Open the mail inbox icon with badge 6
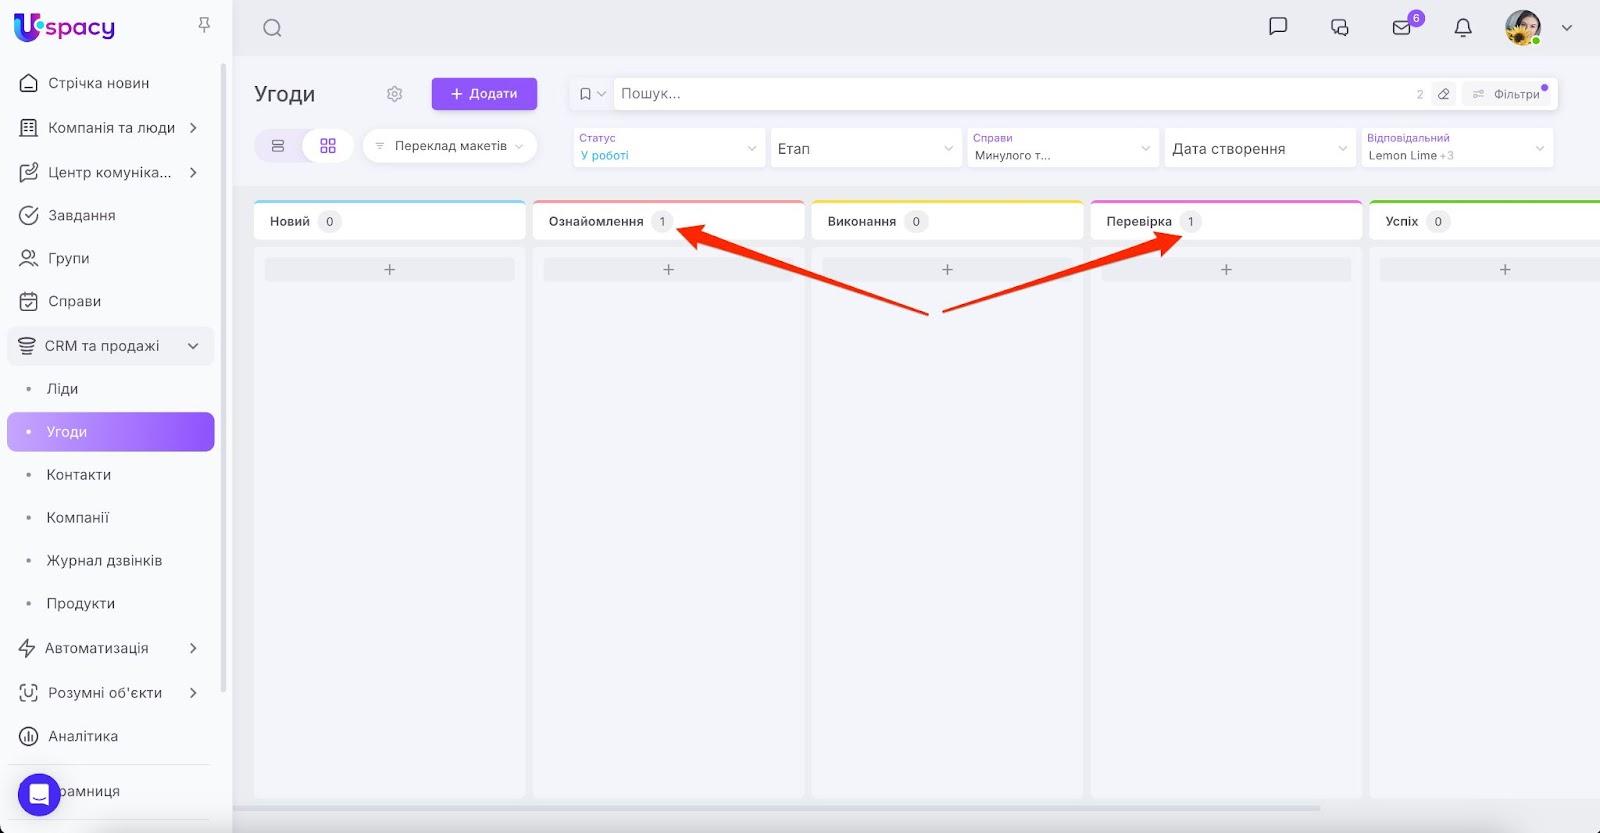Screen dimensions: 1600x833 pyautogui.click(x=1403, y=26)
